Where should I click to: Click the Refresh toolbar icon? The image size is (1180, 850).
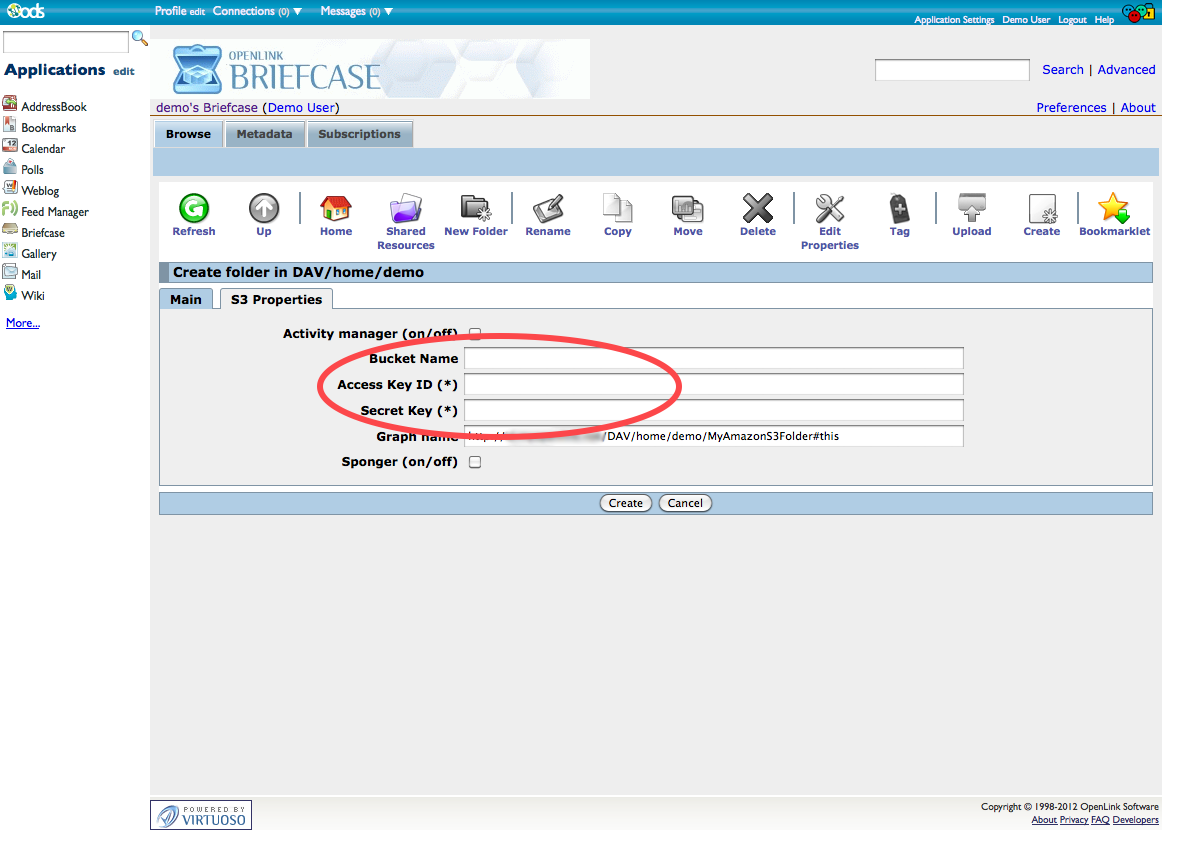tap(193, 209)
